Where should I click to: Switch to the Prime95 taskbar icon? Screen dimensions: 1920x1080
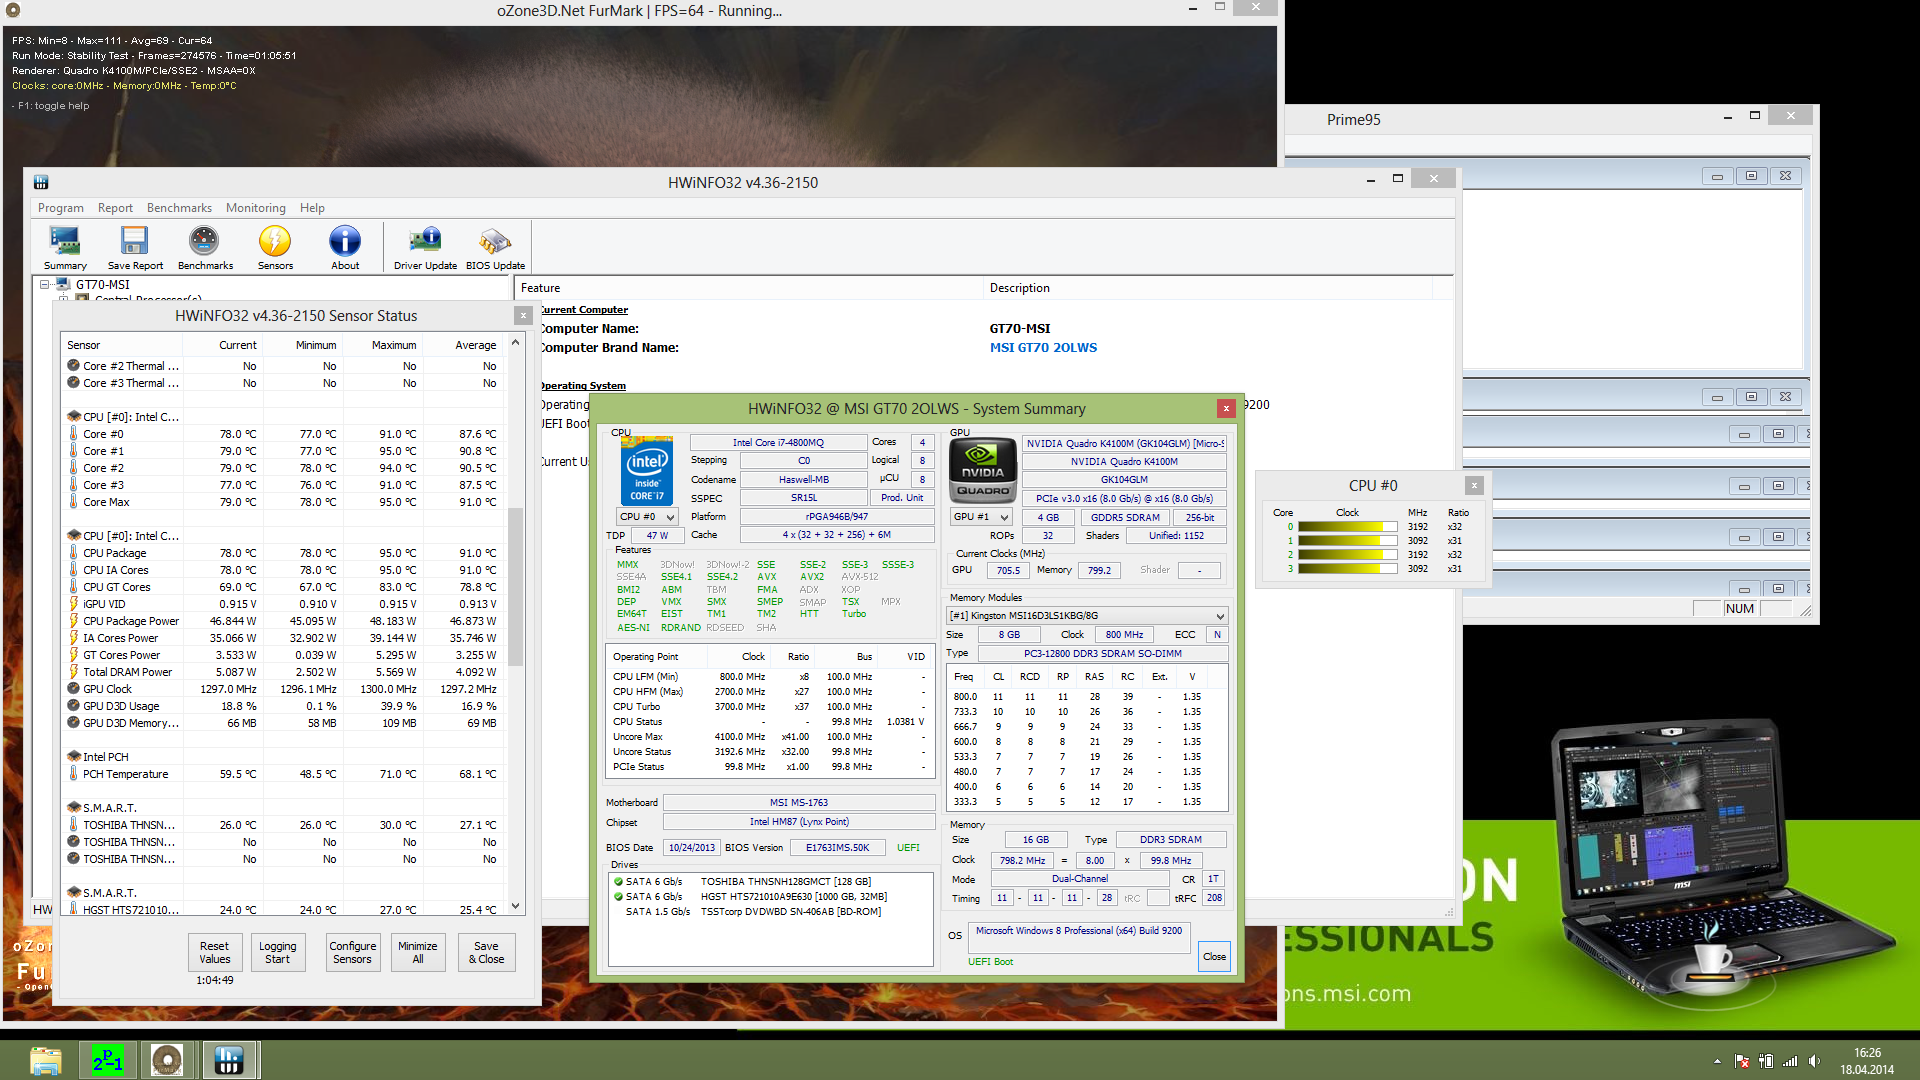(107, 1060)
